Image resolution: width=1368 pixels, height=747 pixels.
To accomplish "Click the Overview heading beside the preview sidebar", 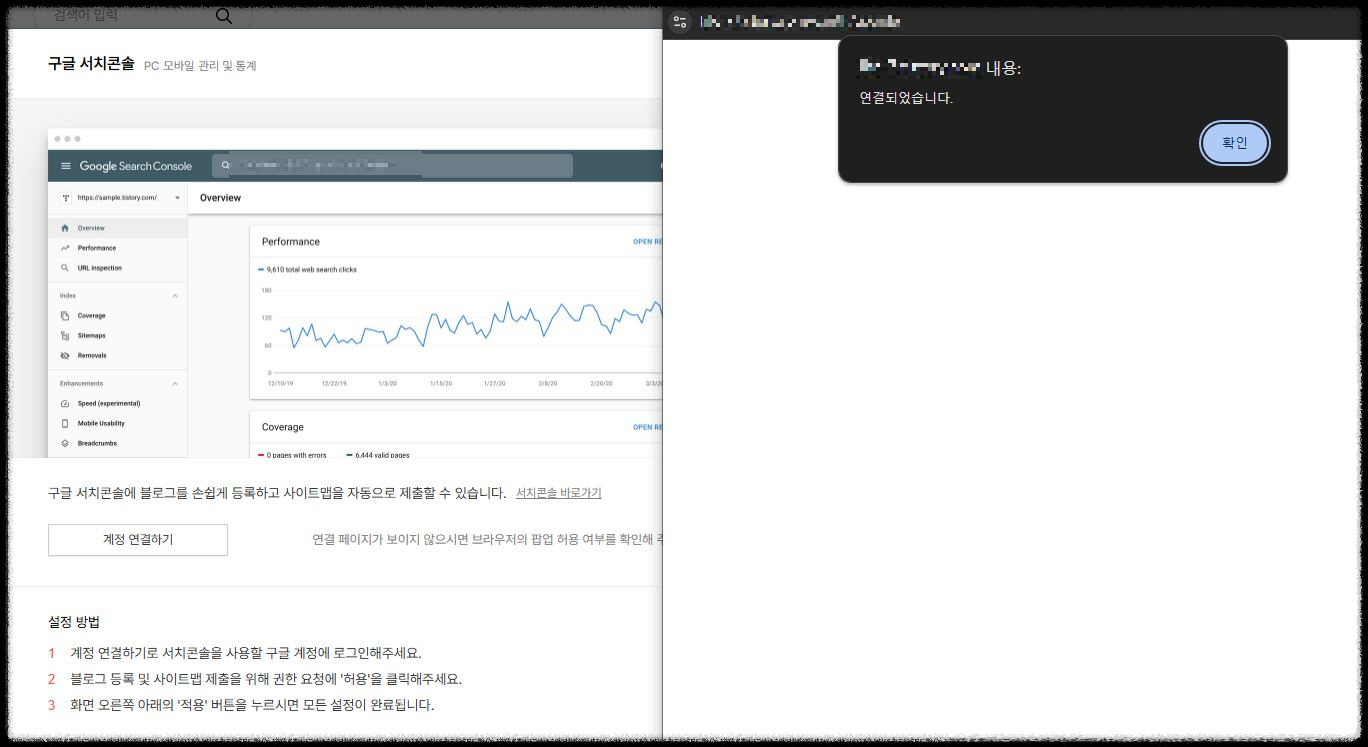I will tap(220, 198).
